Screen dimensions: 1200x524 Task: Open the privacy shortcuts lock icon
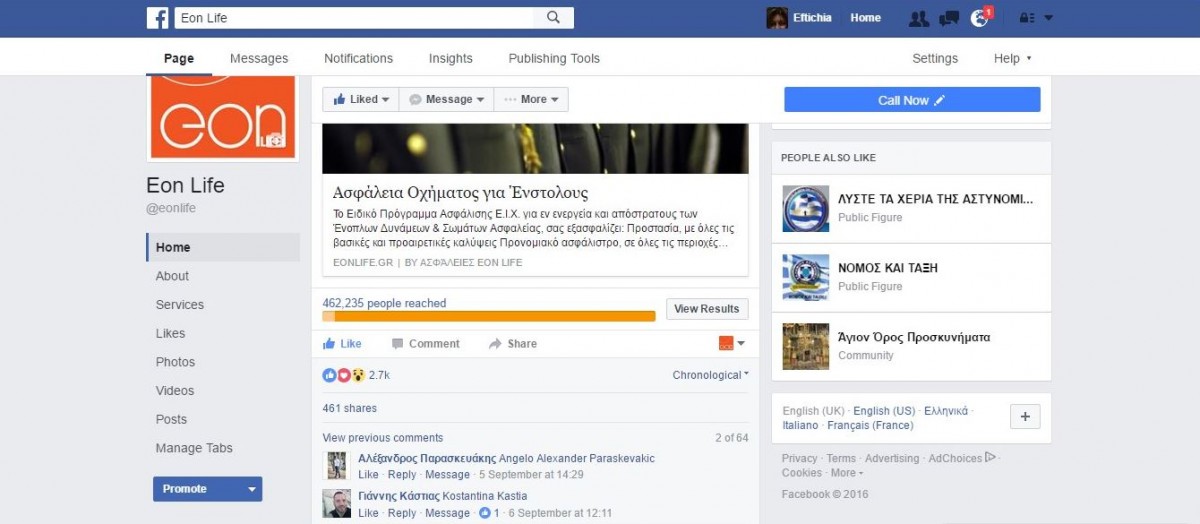(1026, 18)
